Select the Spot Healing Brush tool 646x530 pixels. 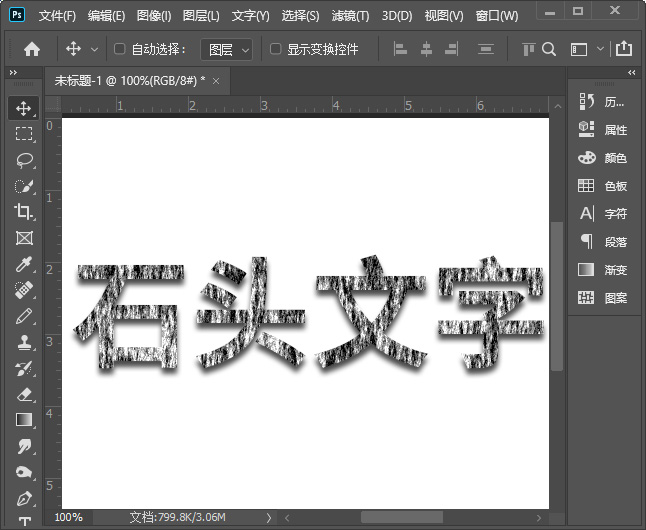23,290
